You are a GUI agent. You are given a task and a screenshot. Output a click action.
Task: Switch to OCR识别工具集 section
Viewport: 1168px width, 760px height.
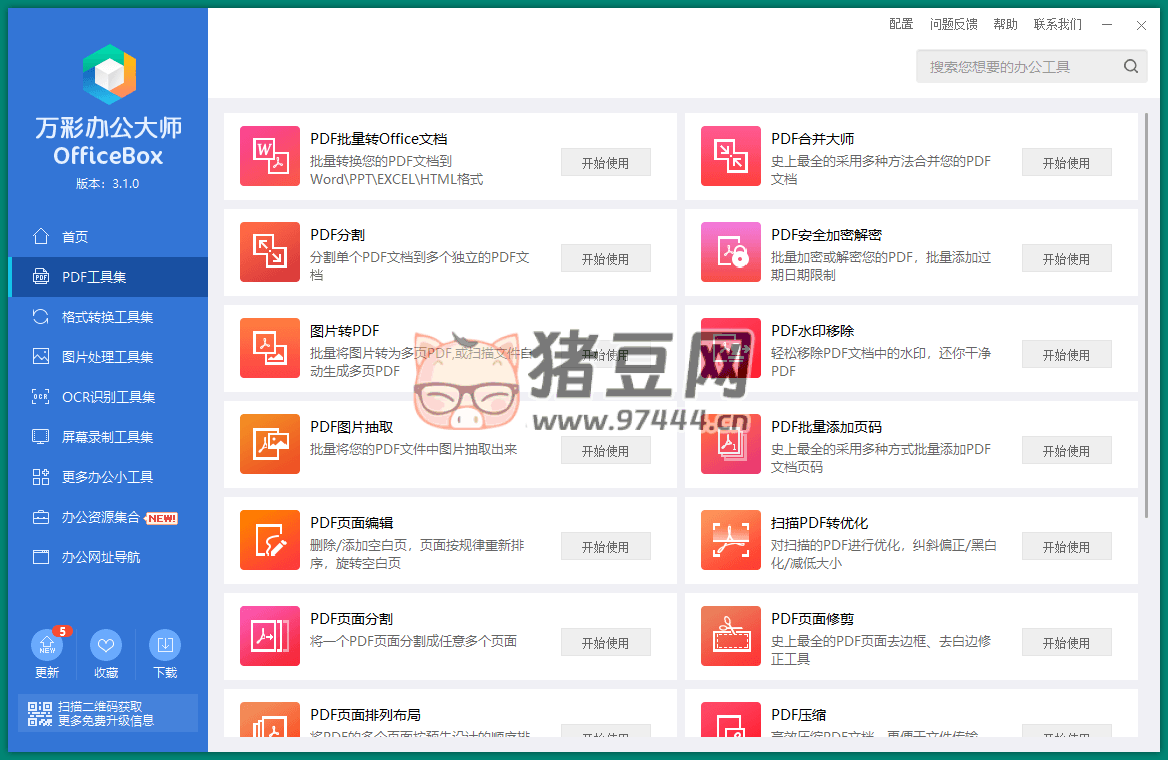click(x=108, y=397)
